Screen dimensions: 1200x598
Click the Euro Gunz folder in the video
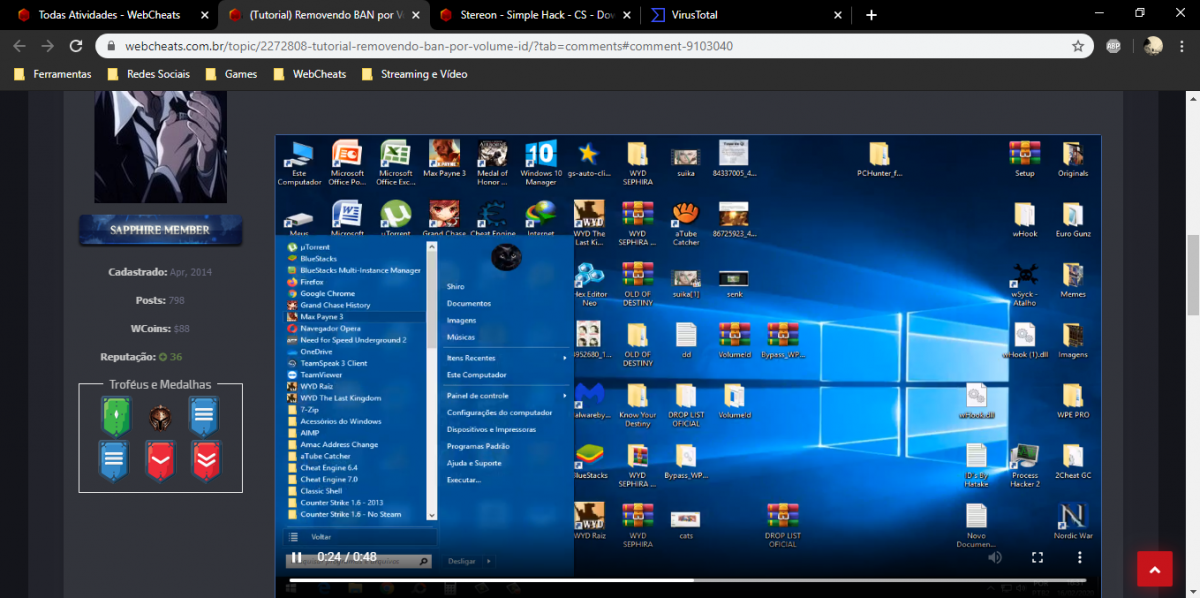click(1073, 220)
